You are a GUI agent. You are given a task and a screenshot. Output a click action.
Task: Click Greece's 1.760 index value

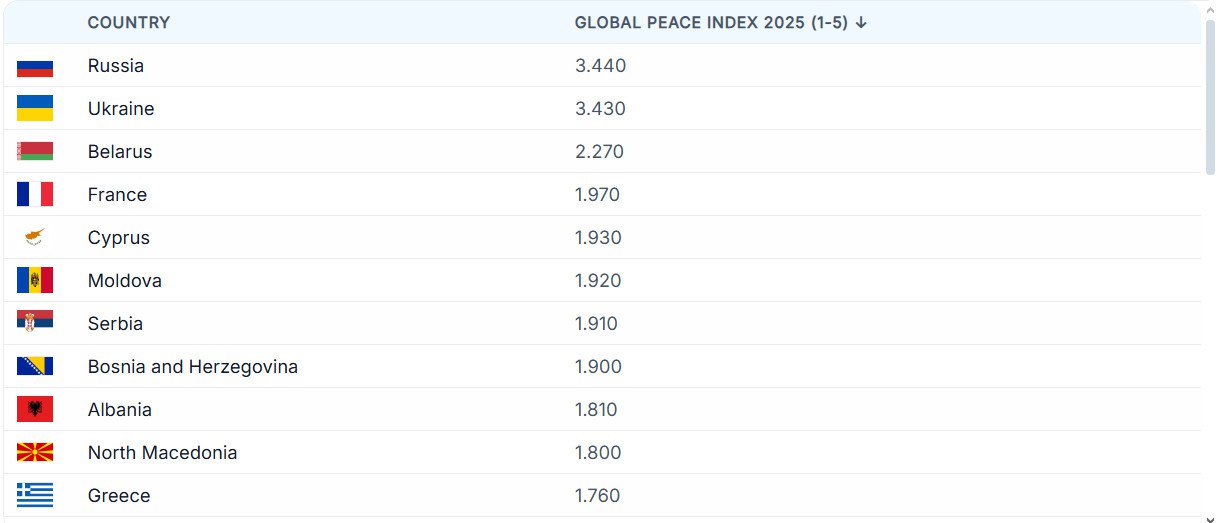[x=597, y=496]
